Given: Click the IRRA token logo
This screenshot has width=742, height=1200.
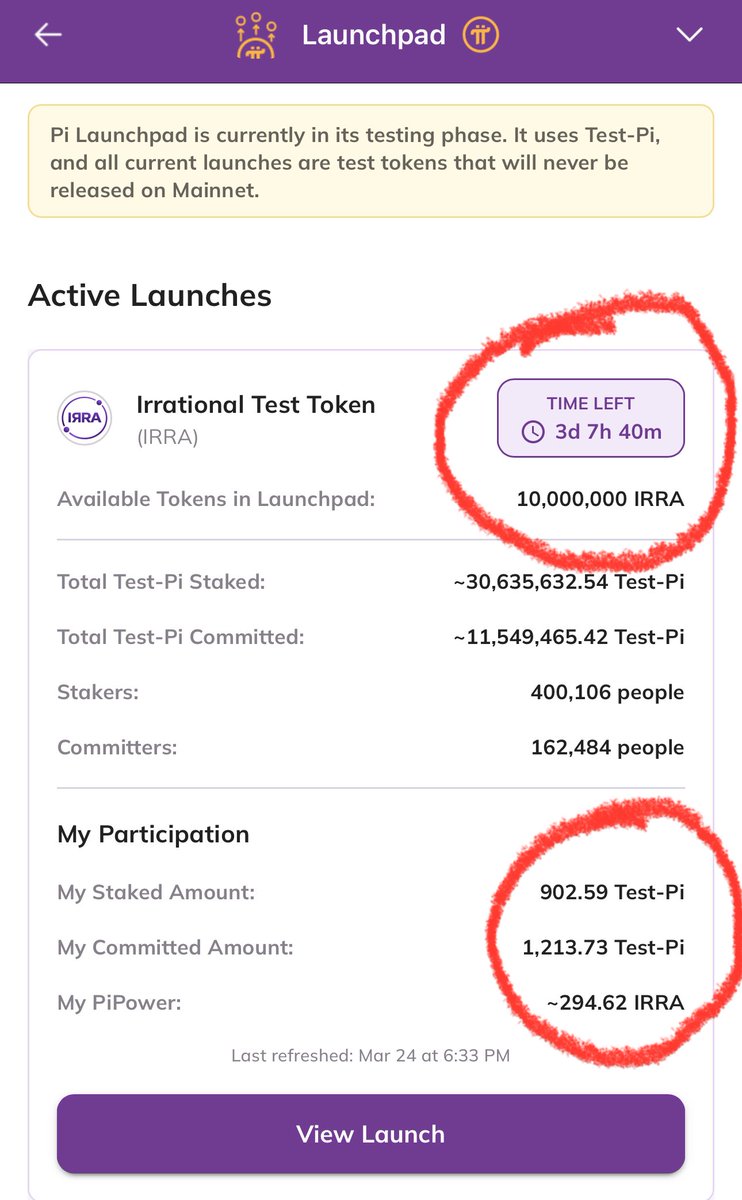Looking at the screenshot, I should point(84,418).
